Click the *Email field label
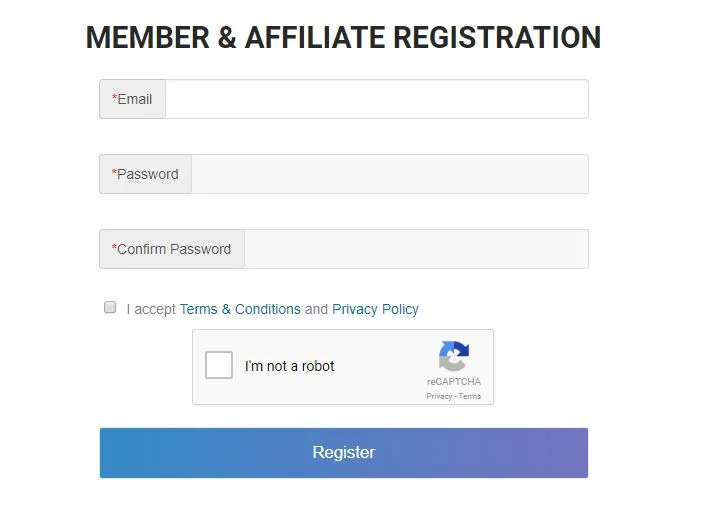The image size is (708, 511). [132, 99]
